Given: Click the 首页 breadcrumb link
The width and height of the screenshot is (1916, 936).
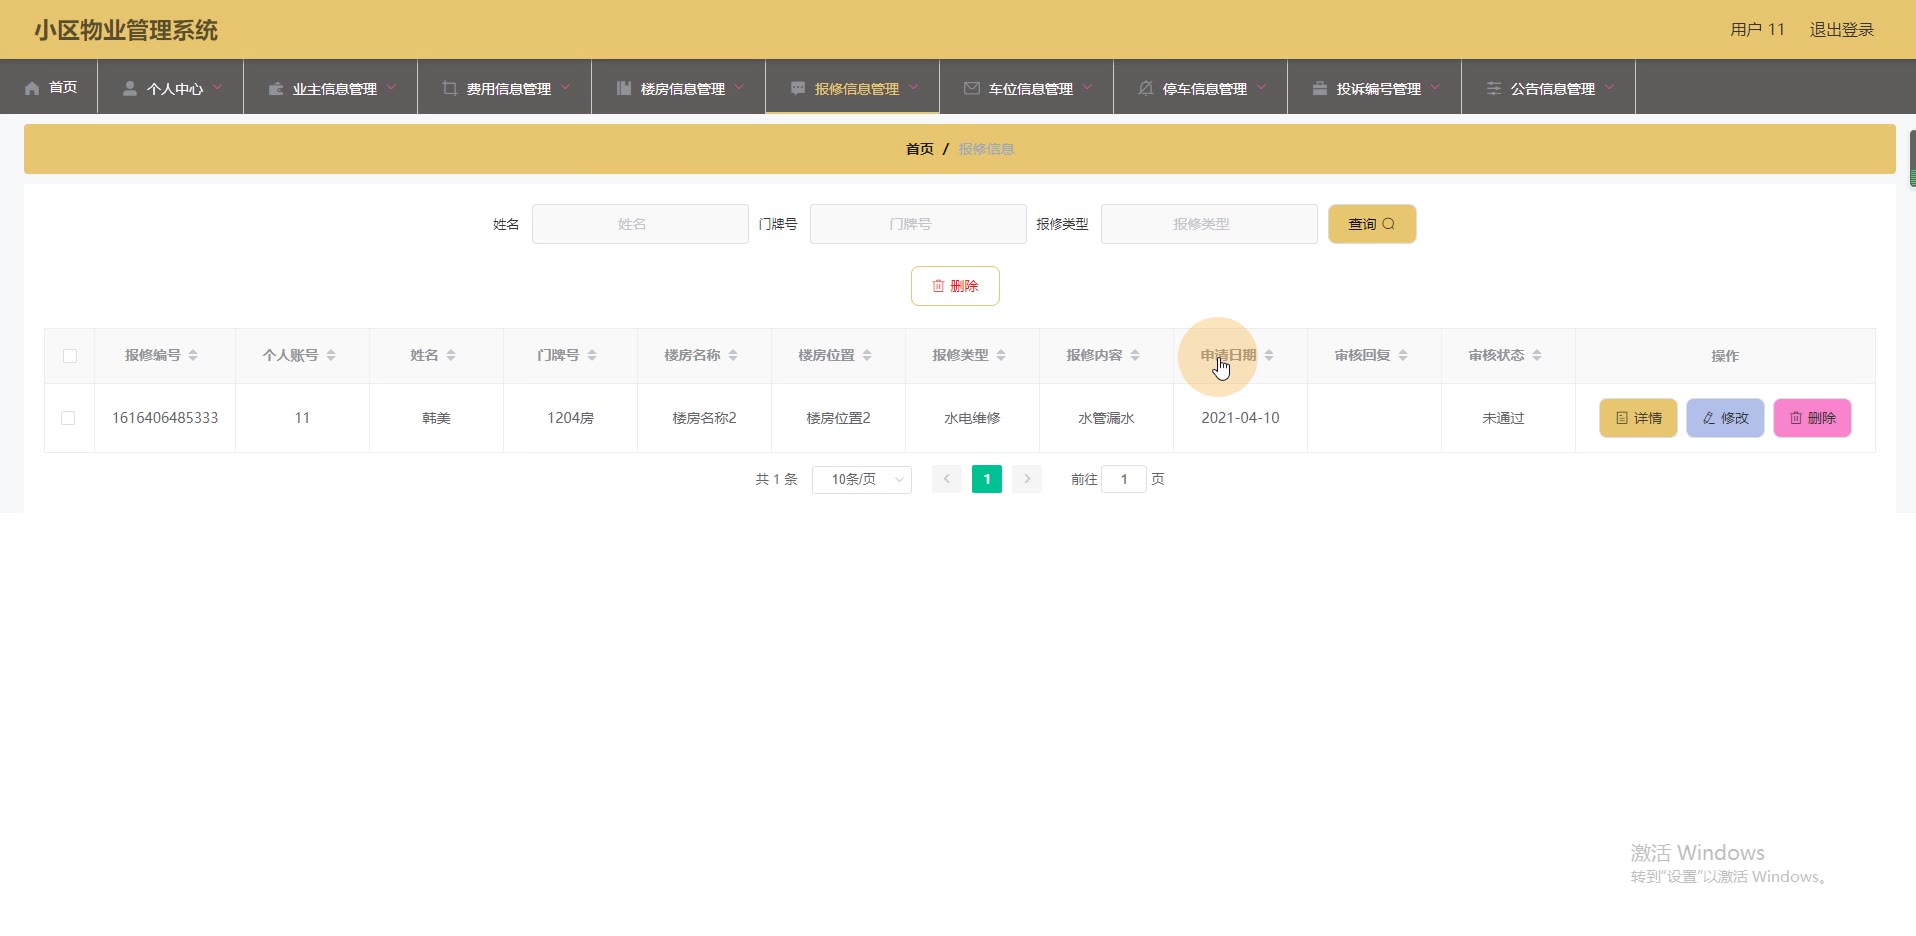Looking at the screenshot, I should 920,149.
